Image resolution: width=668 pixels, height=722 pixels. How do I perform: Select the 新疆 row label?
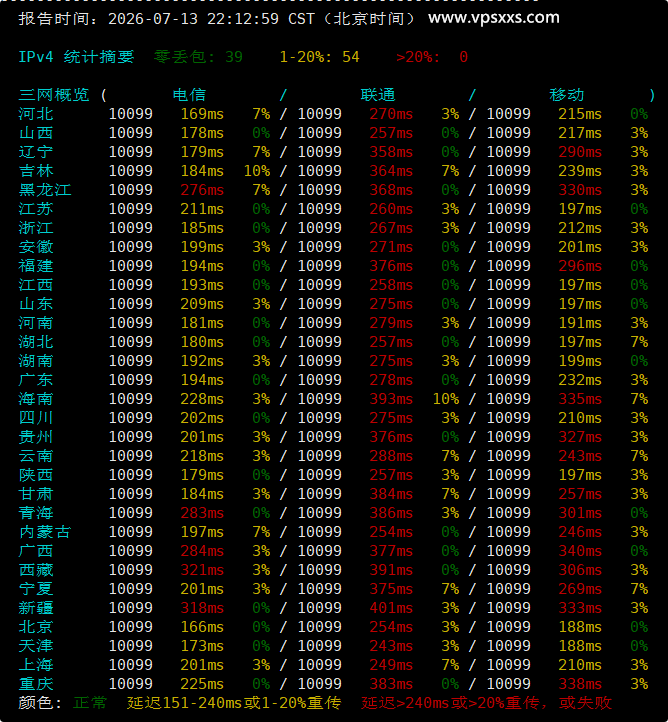[36, 608]
